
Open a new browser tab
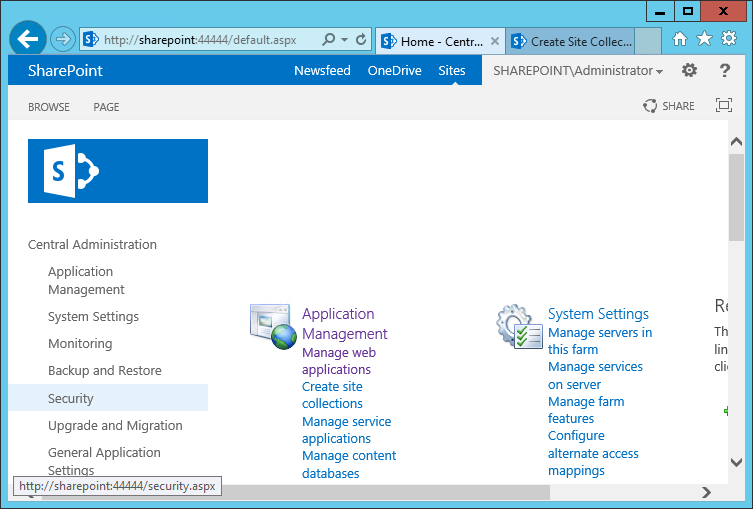coord(648,41)
